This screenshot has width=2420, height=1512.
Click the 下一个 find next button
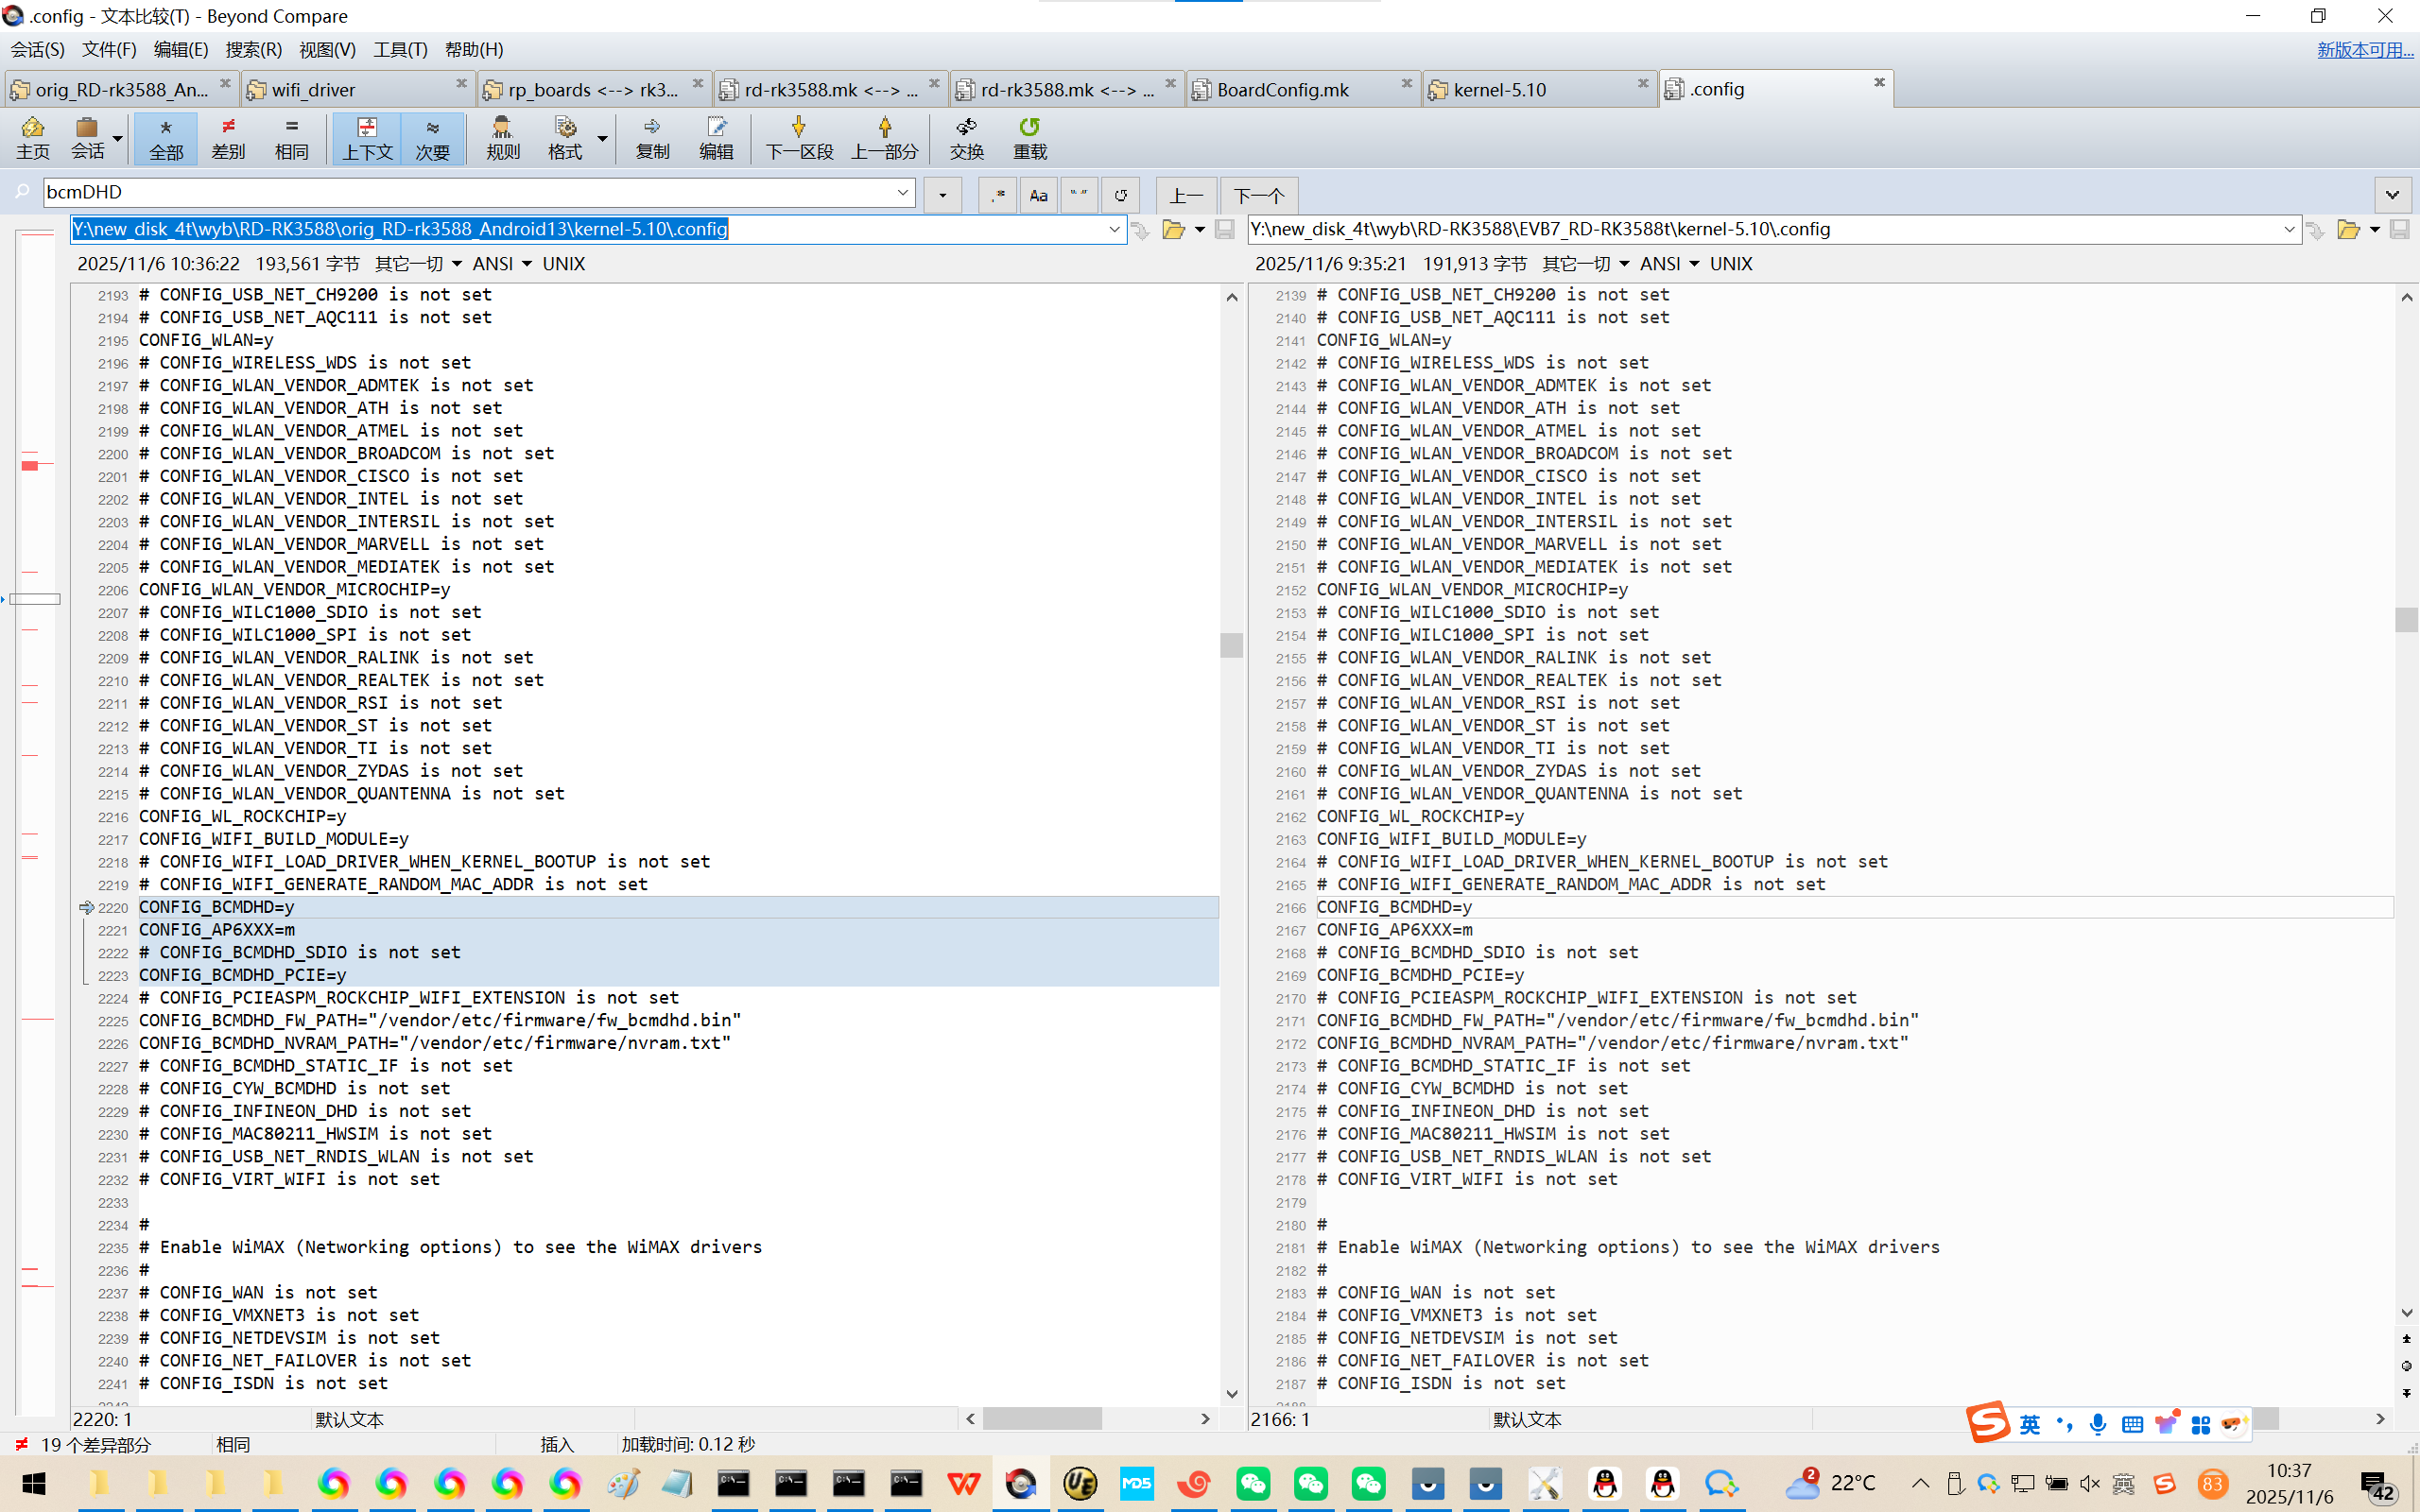tap(1258, 195)
